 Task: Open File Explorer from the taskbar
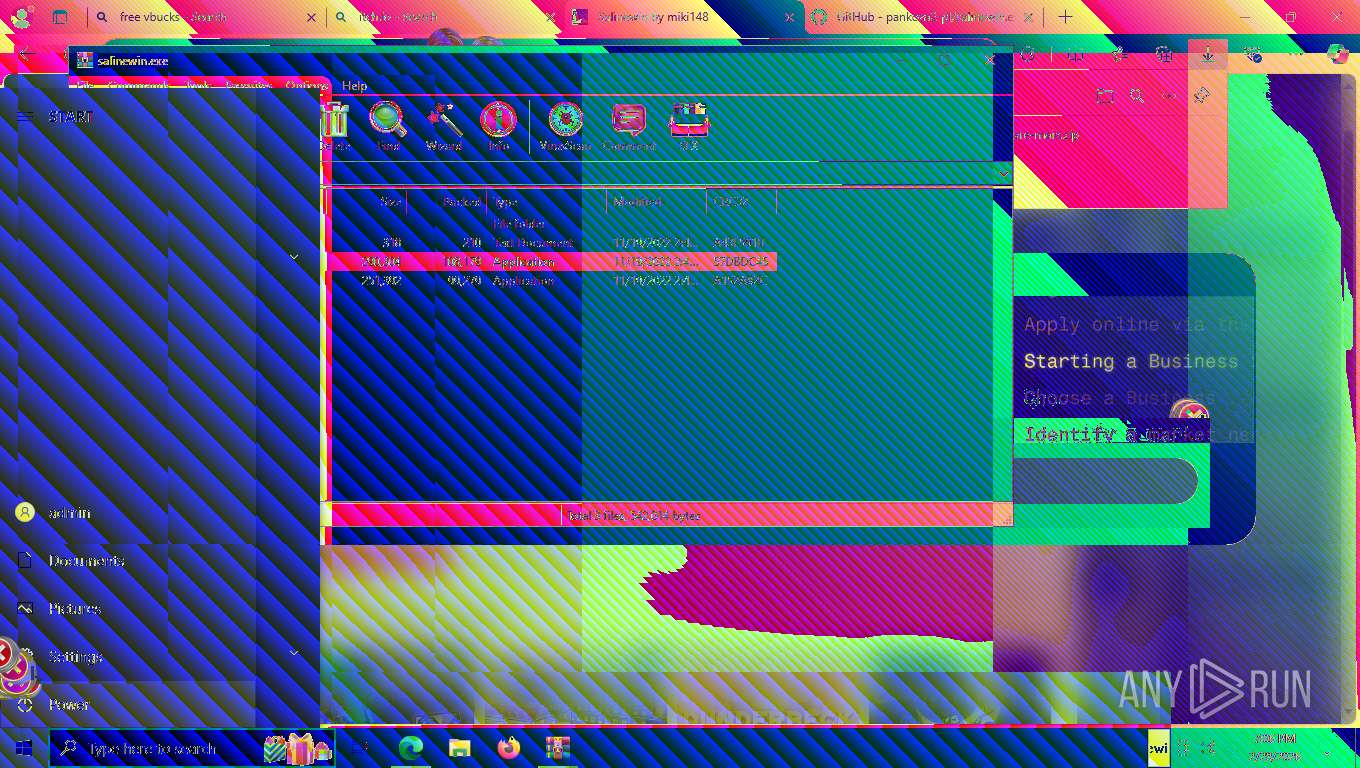[x=459, y=748]
